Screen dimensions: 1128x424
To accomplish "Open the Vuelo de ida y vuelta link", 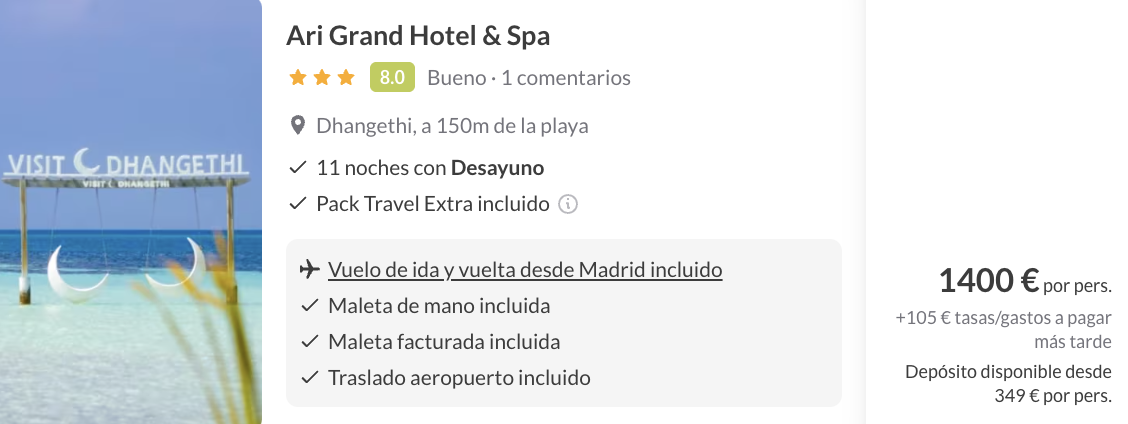I will 525,270.
